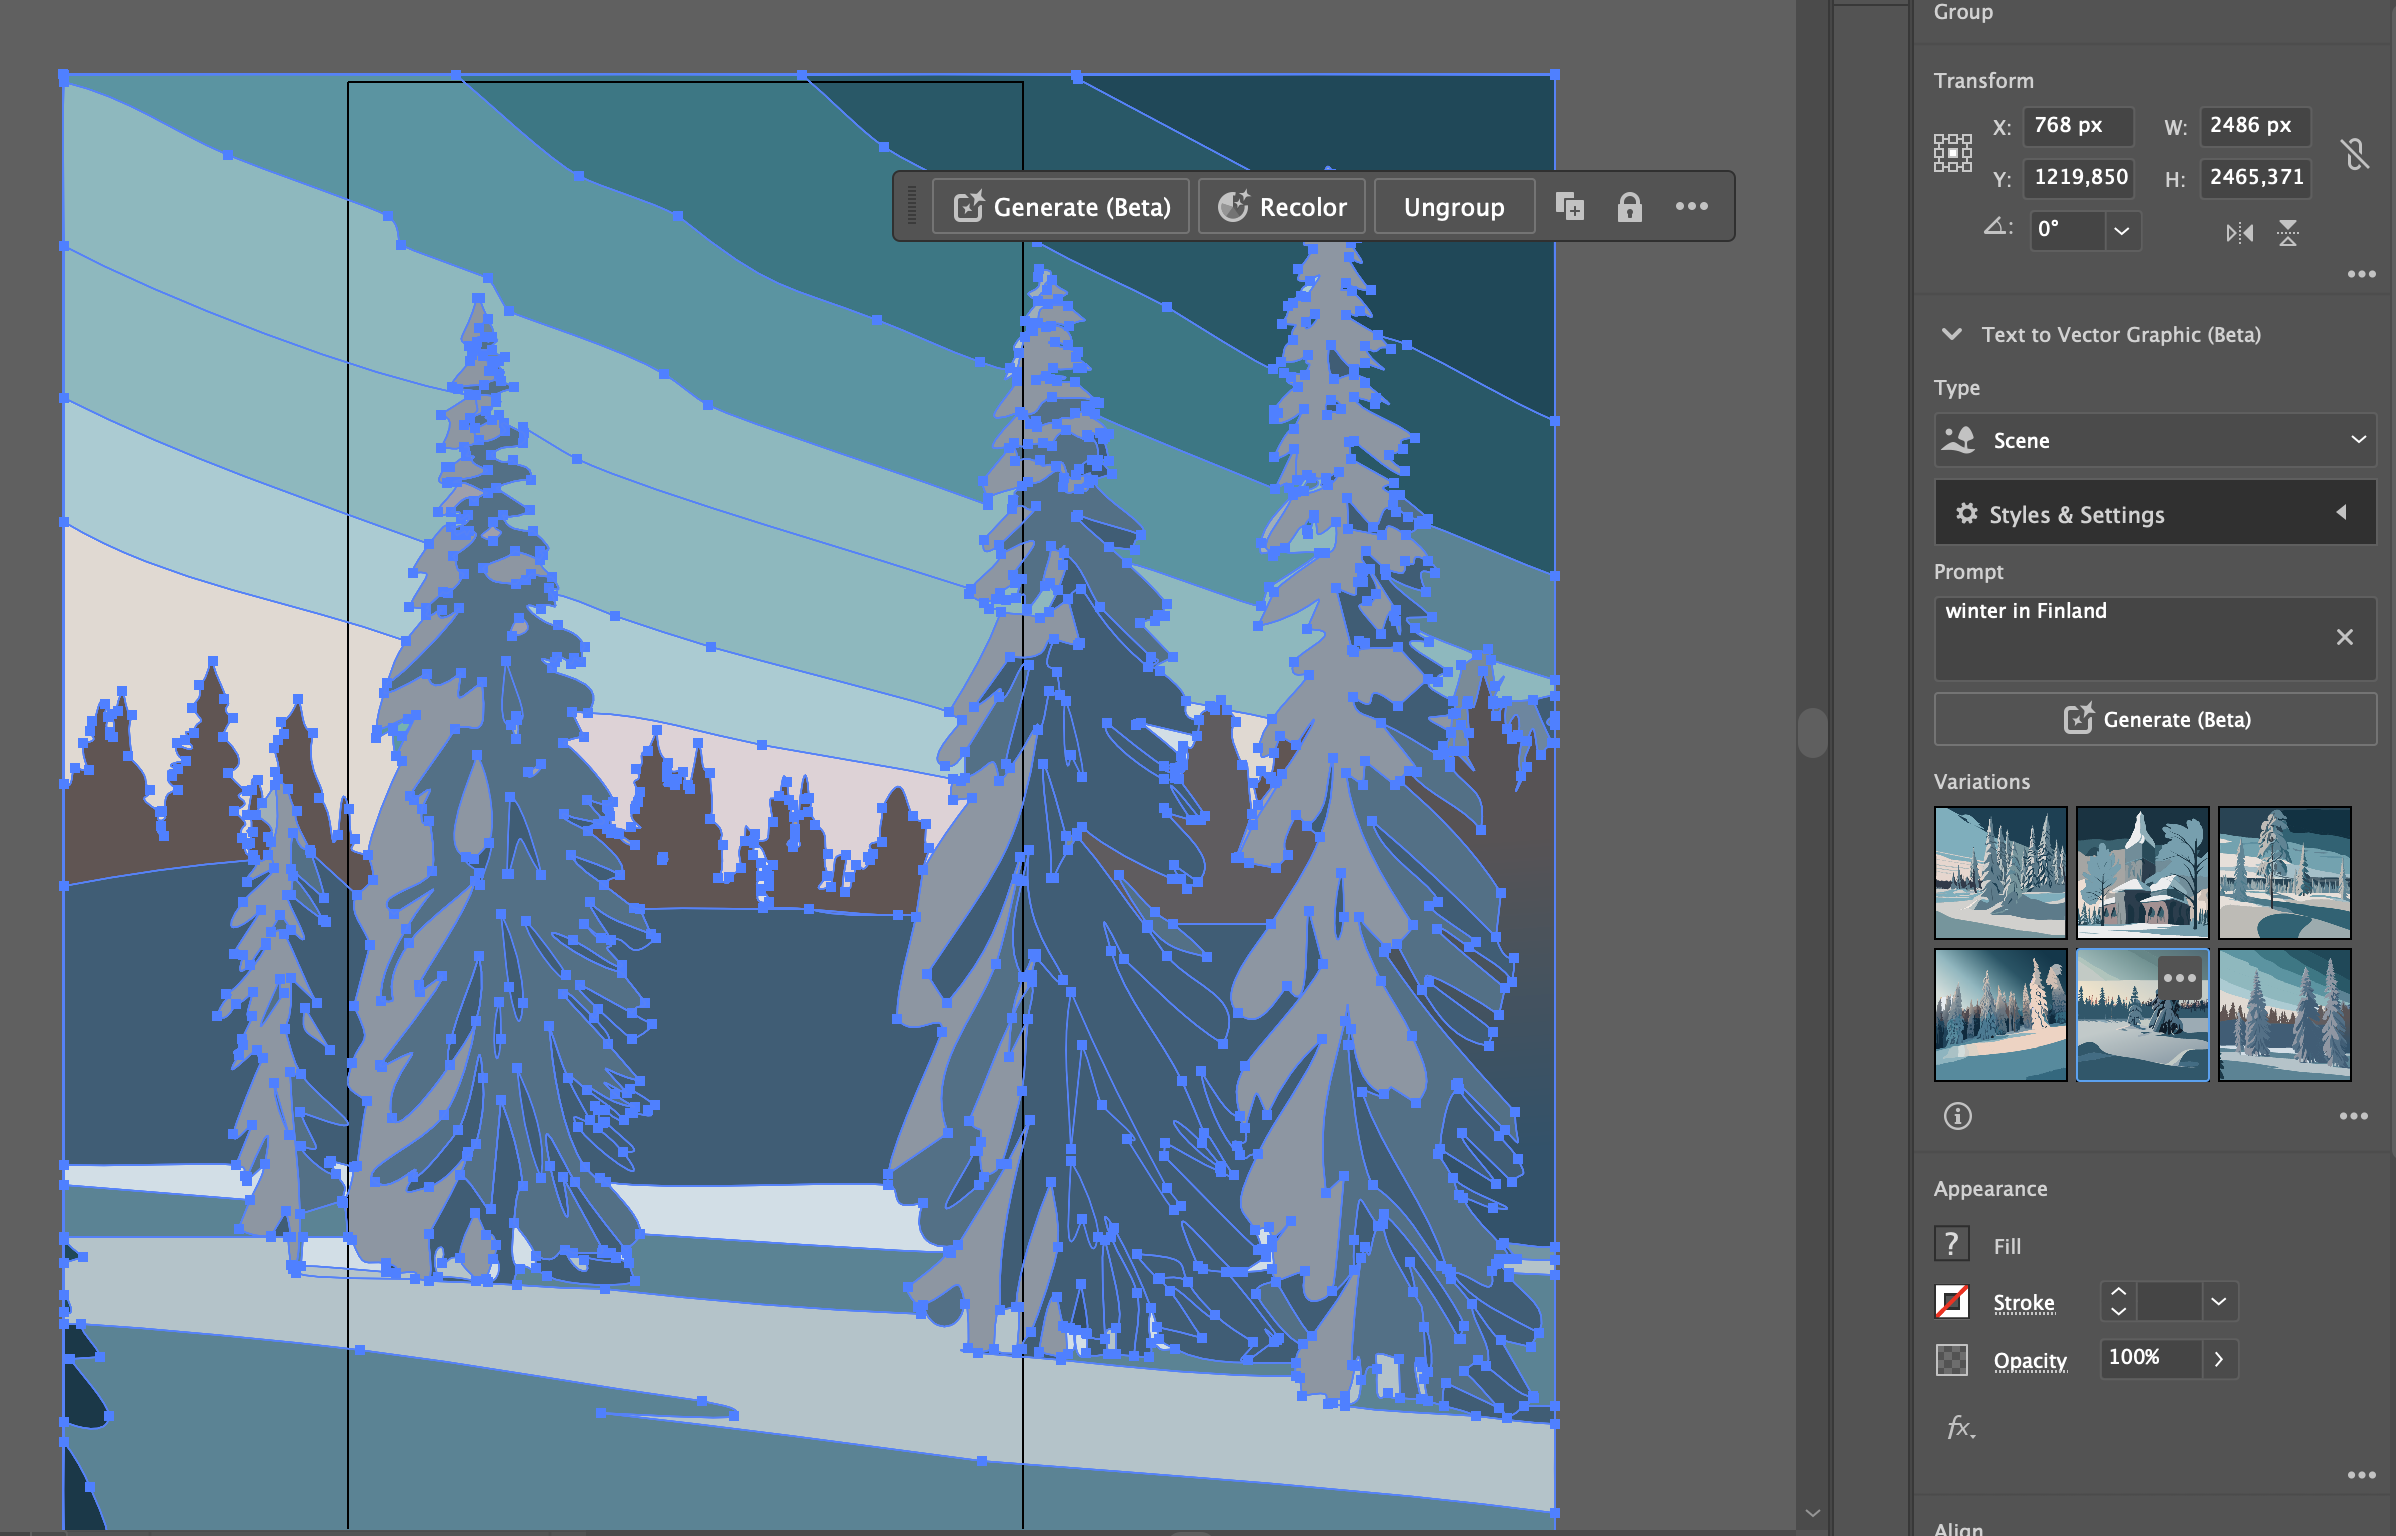Viewport: 2396px width, 1536px height.
Task: Open Opacity slider arrow next to 100%
Action: click(x=2219, y=1359)
